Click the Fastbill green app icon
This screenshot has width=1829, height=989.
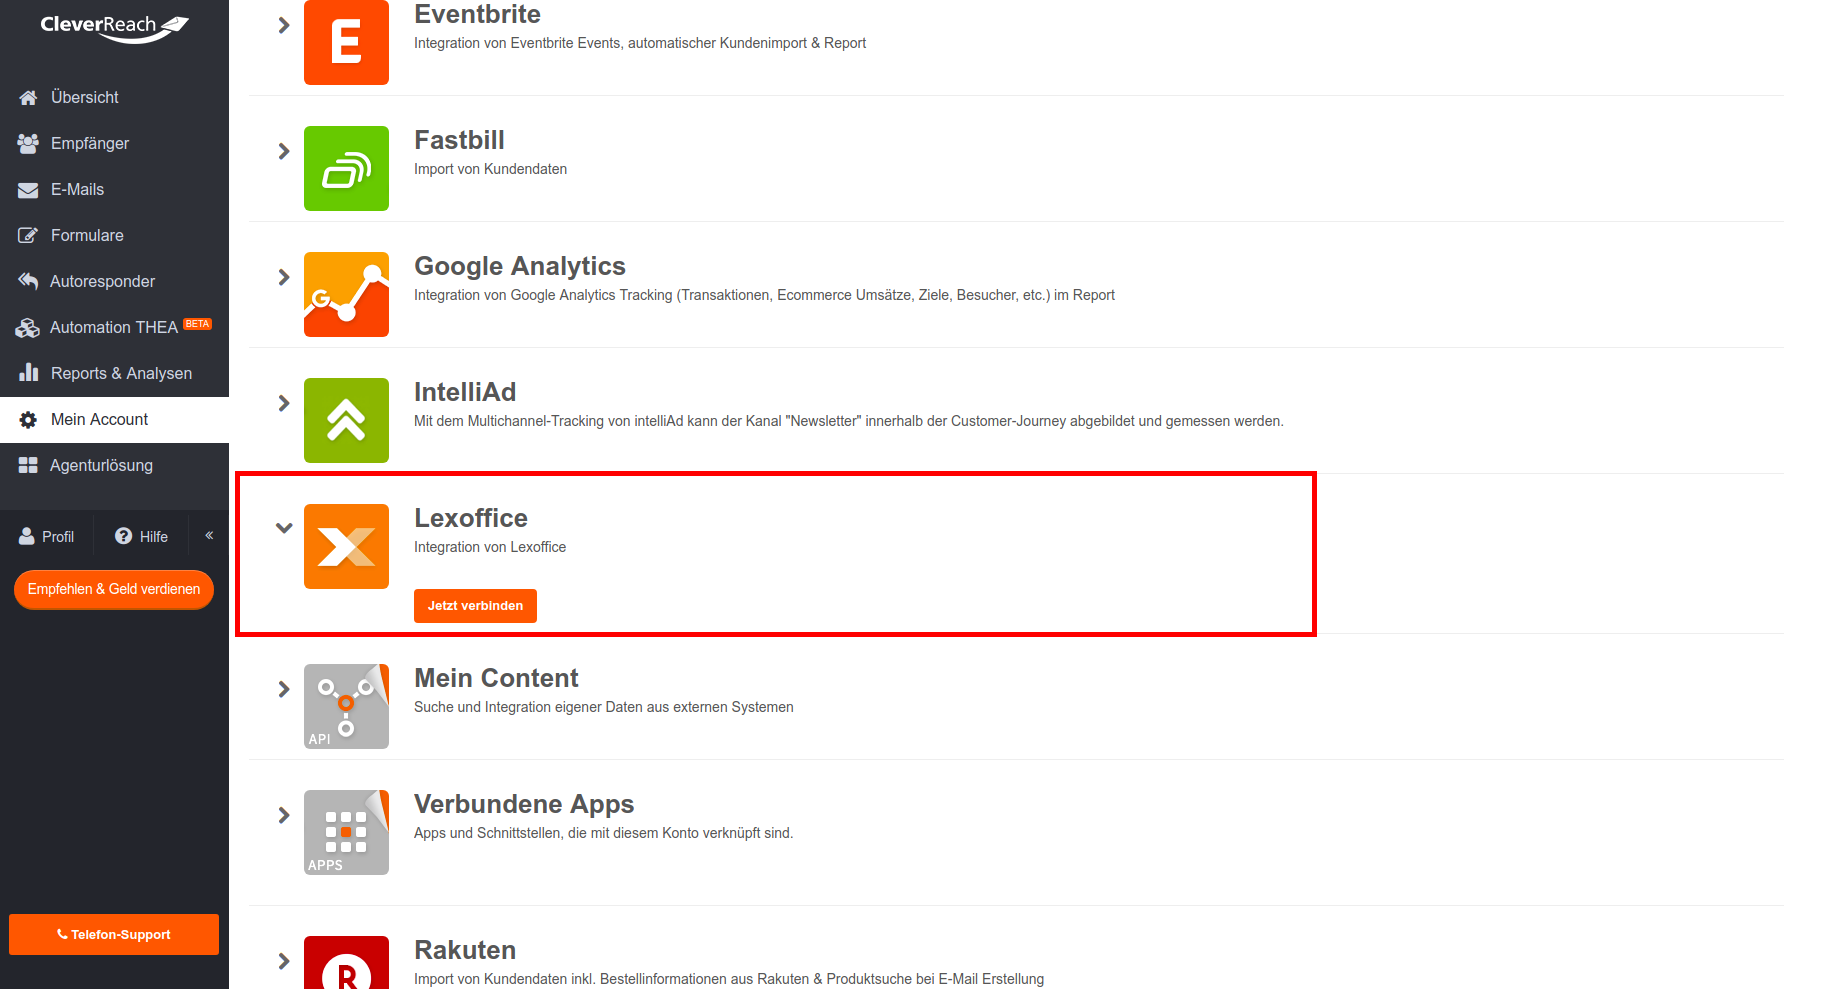(x=346, y=168)
